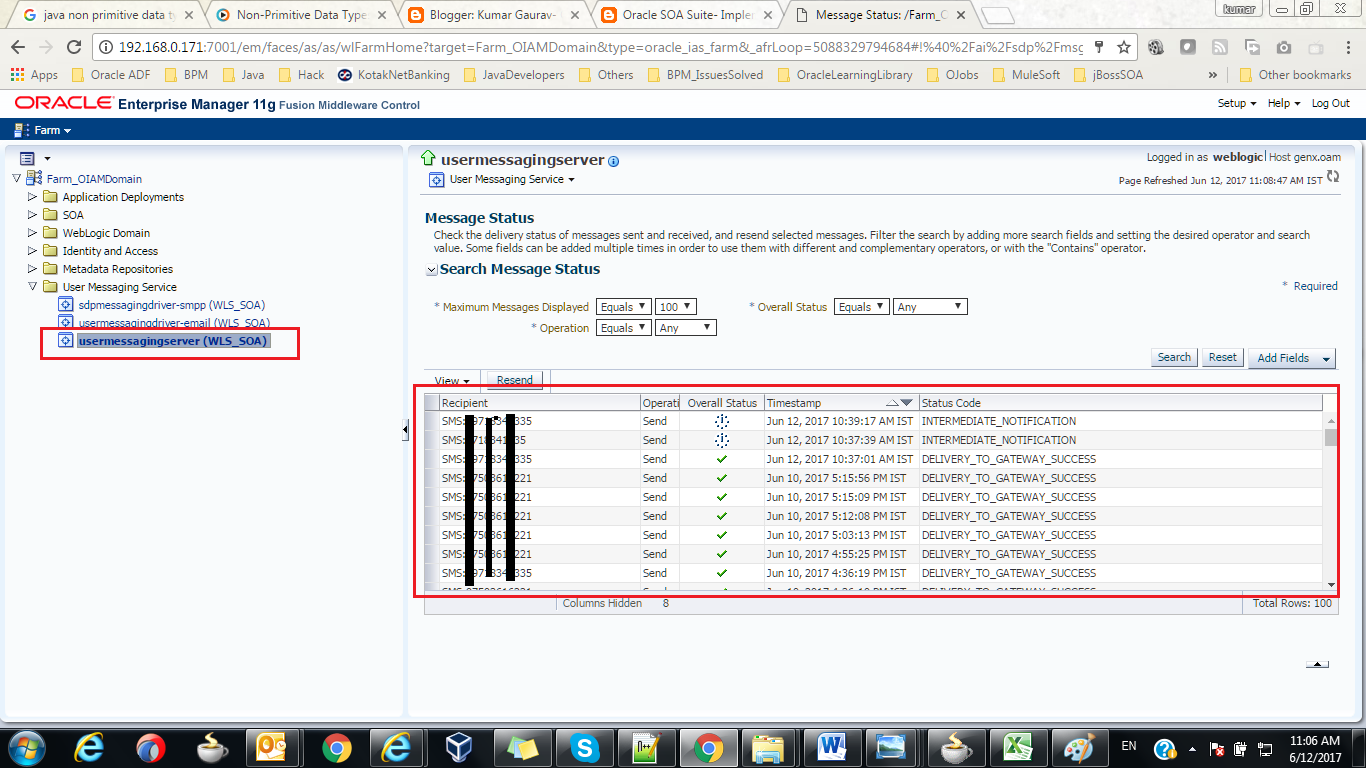Open the Operation Equals operator dropdown
The height and width of the screenshot is (768, 1366).
(x=624, y=328)
